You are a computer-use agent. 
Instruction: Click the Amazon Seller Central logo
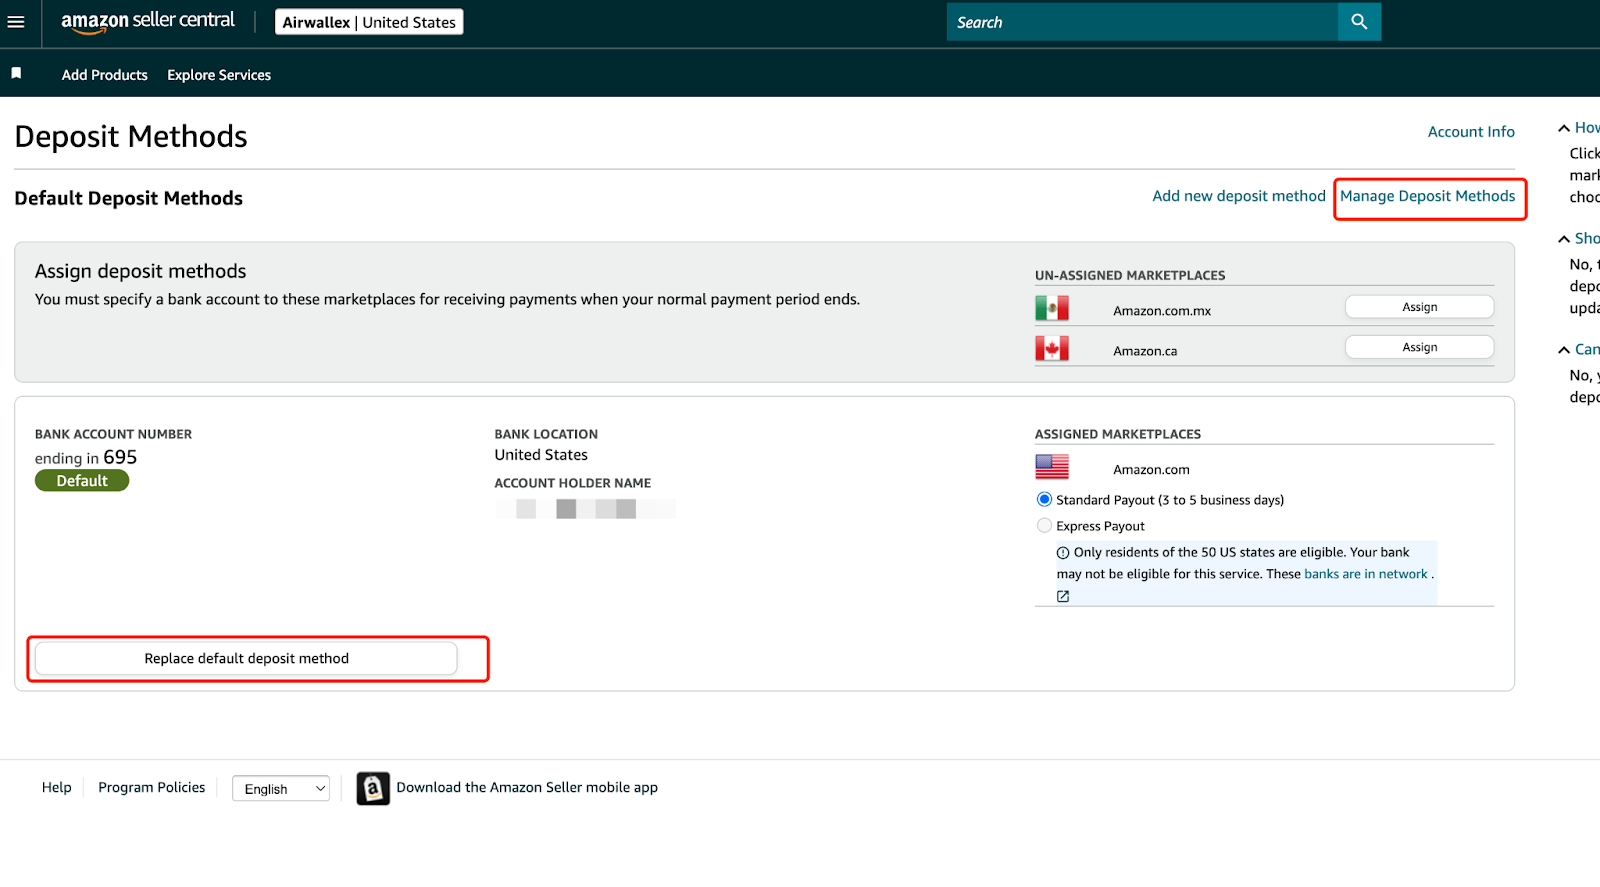point(148,22)
